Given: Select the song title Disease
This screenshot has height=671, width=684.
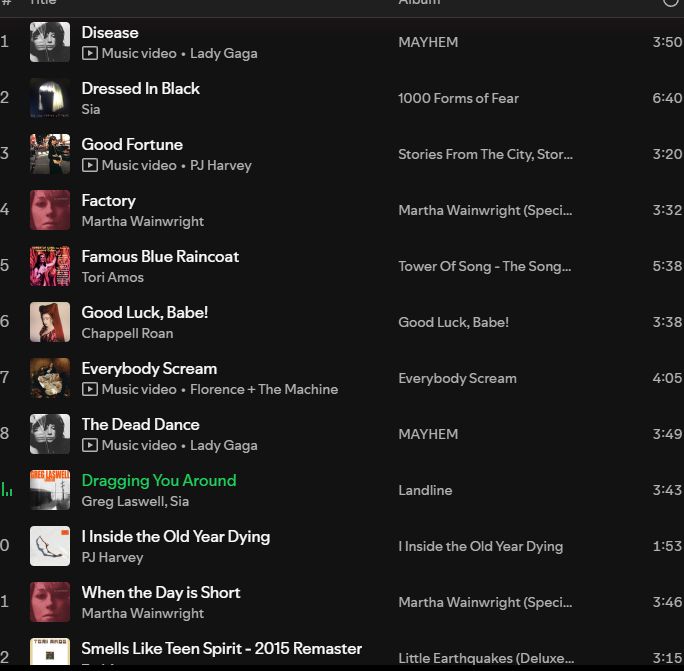Looking at the screenshot, I should 110,33.
